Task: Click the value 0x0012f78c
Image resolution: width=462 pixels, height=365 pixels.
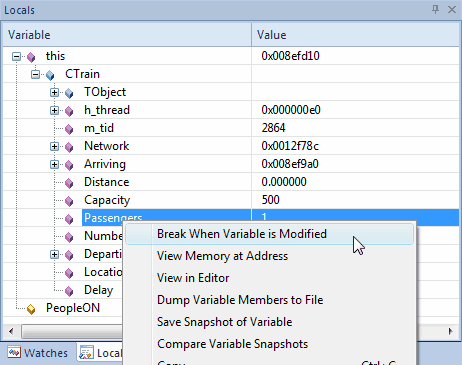Action: tap(290, 146)
